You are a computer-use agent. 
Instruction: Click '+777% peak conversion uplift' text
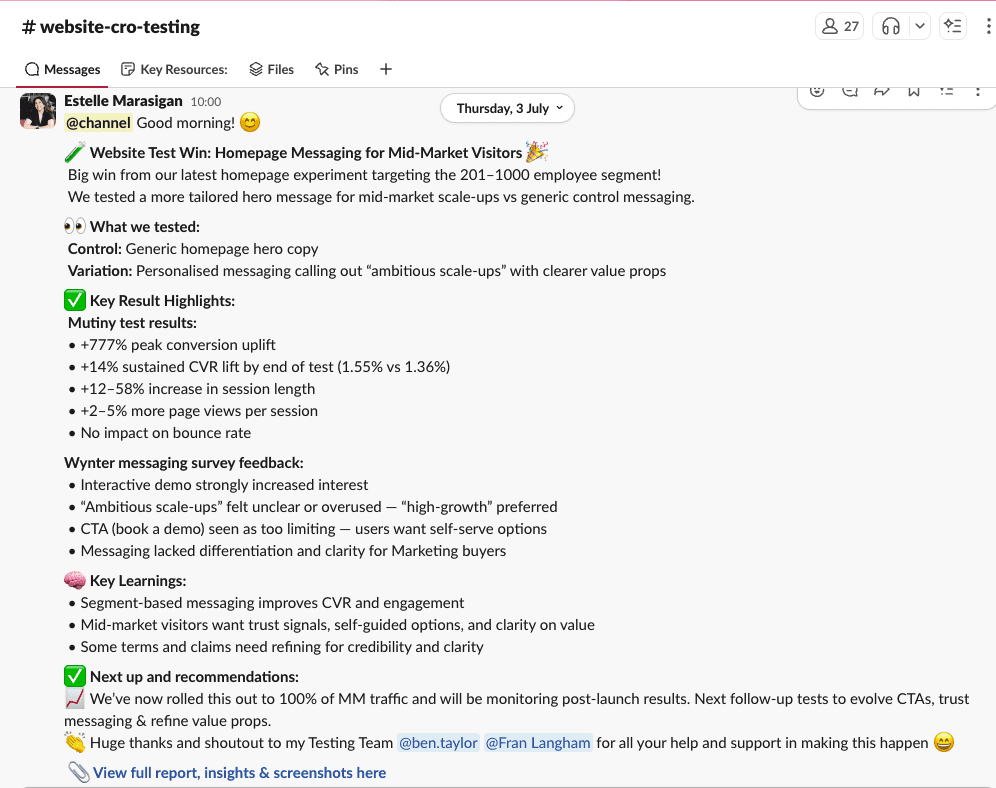[x=178, y=345]
